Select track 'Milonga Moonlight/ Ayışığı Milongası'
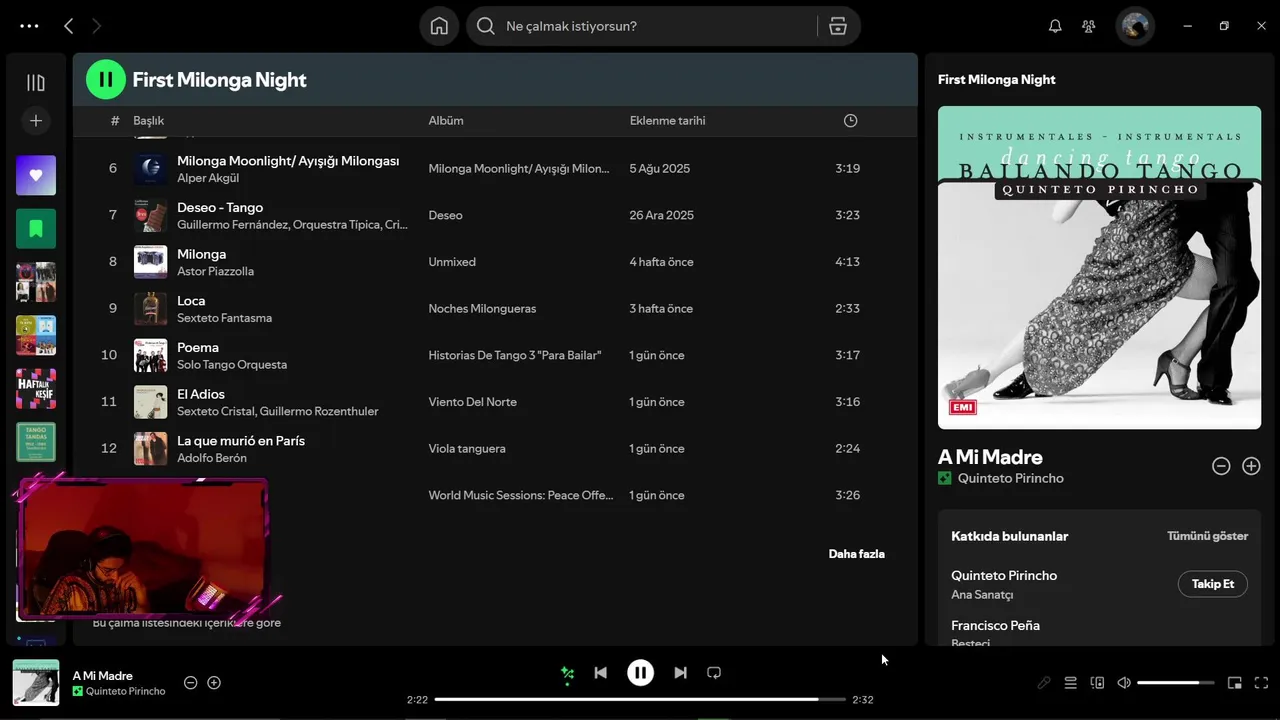Image resolution: width=1280 pixels, height=720 pixels. [x=288, y=161]
